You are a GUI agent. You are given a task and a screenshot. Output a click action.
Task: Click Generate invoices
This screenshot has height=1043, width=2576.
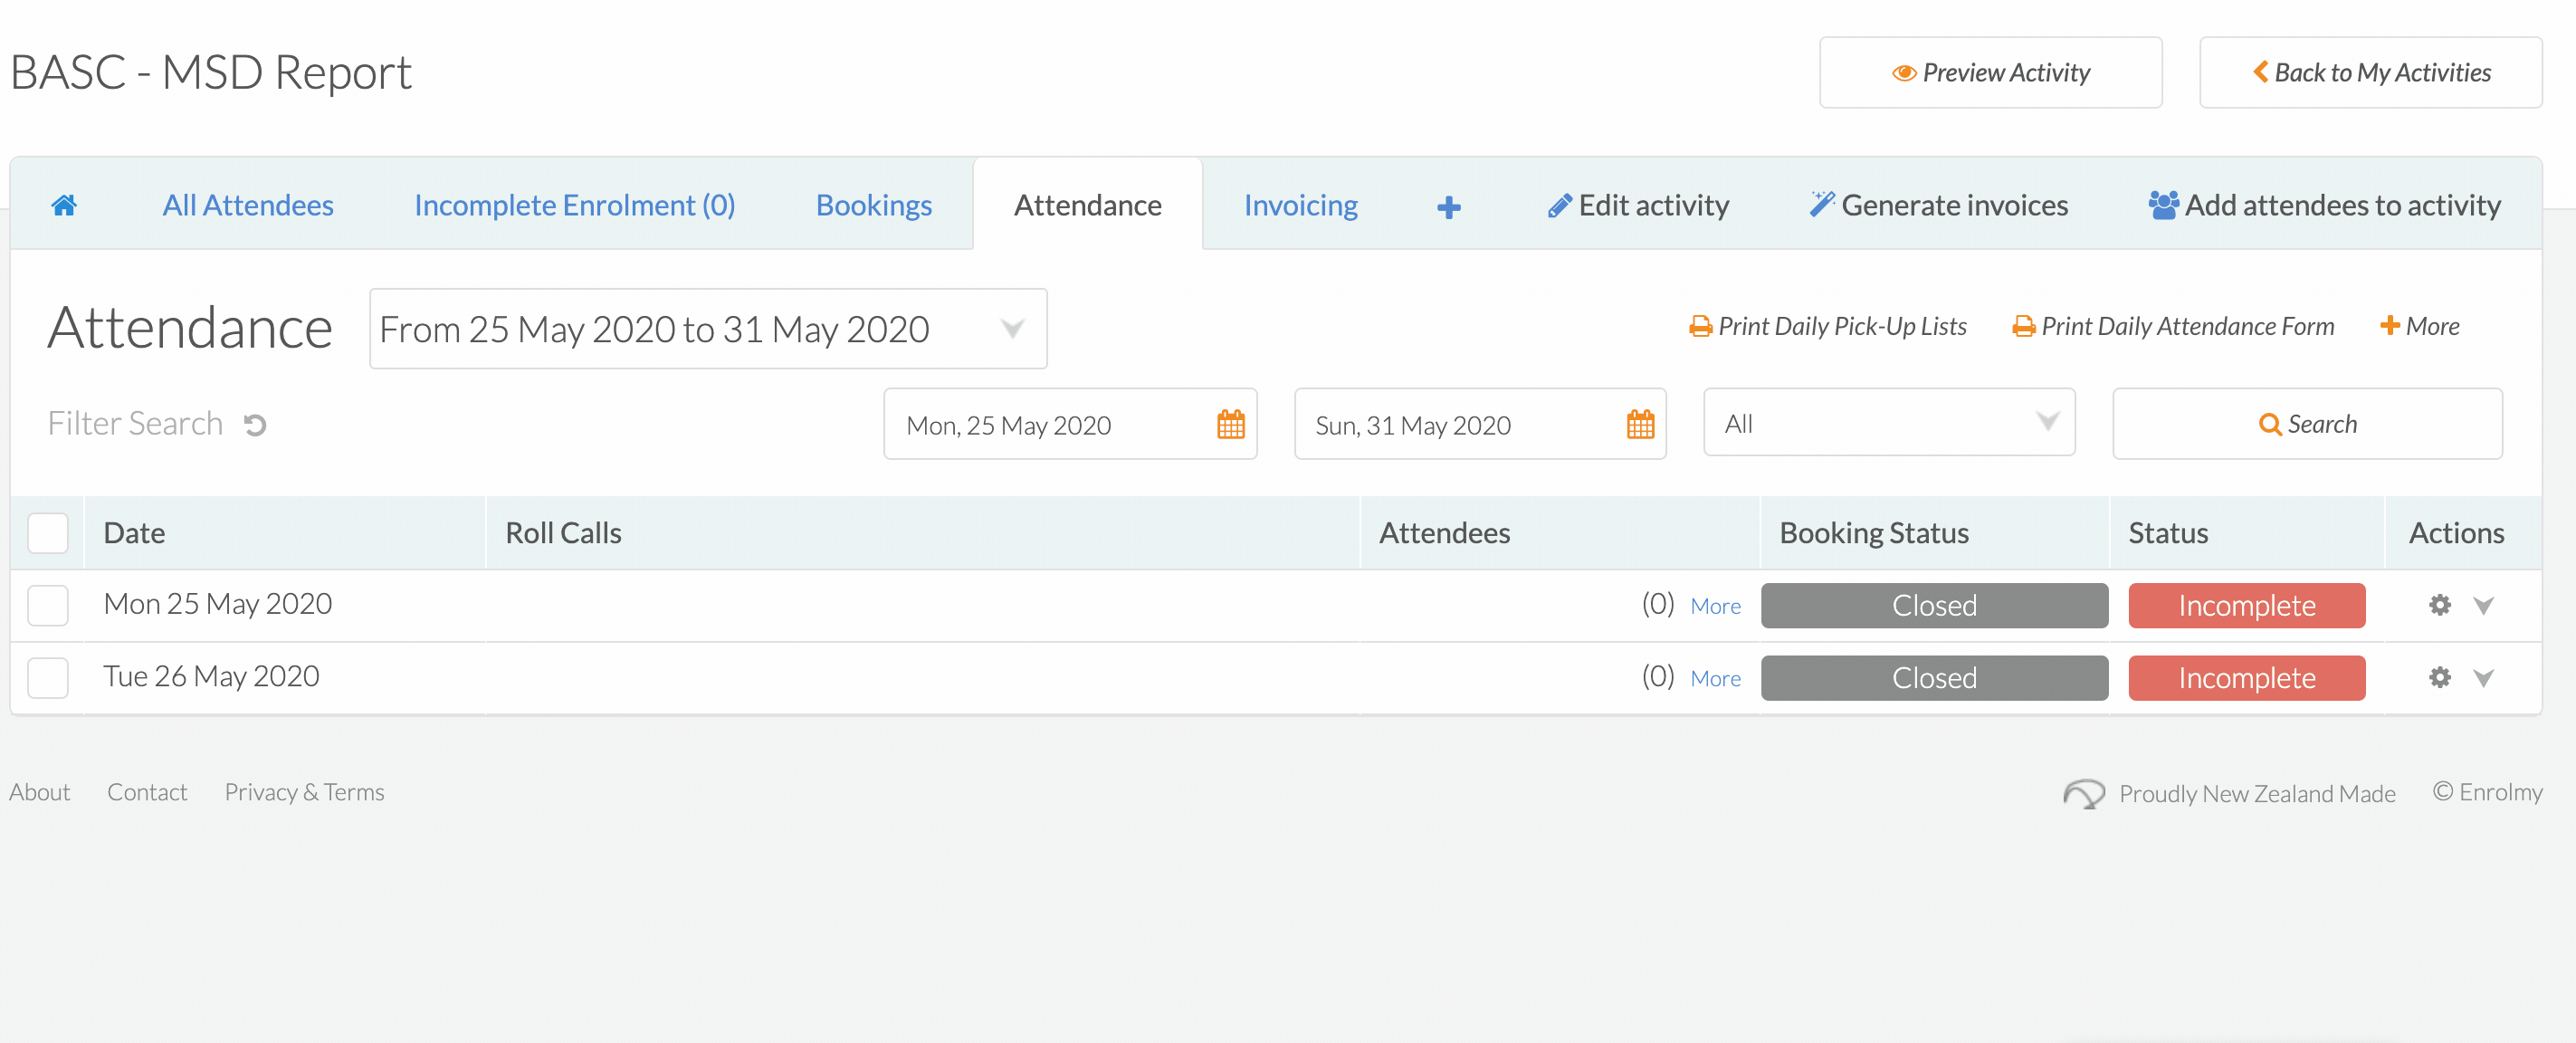(1938, 205)
